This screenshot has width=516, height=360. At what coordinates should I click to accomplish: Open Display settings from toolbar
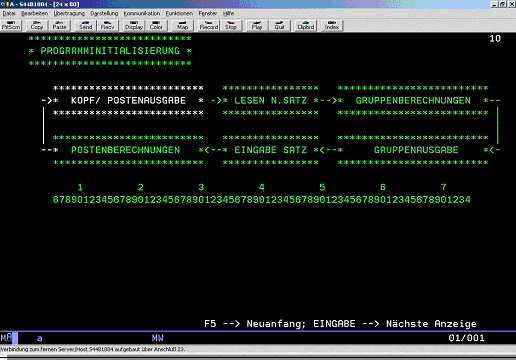pos(134,26)
